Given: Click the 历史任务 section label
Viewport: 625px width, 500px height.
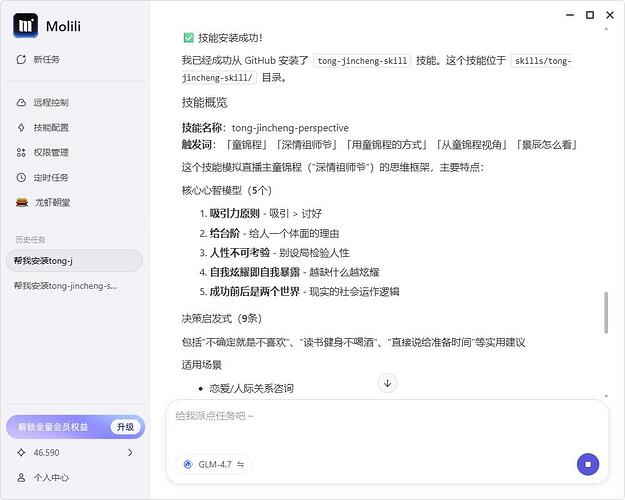Looking at the screenshot, I should click(30, 240).
